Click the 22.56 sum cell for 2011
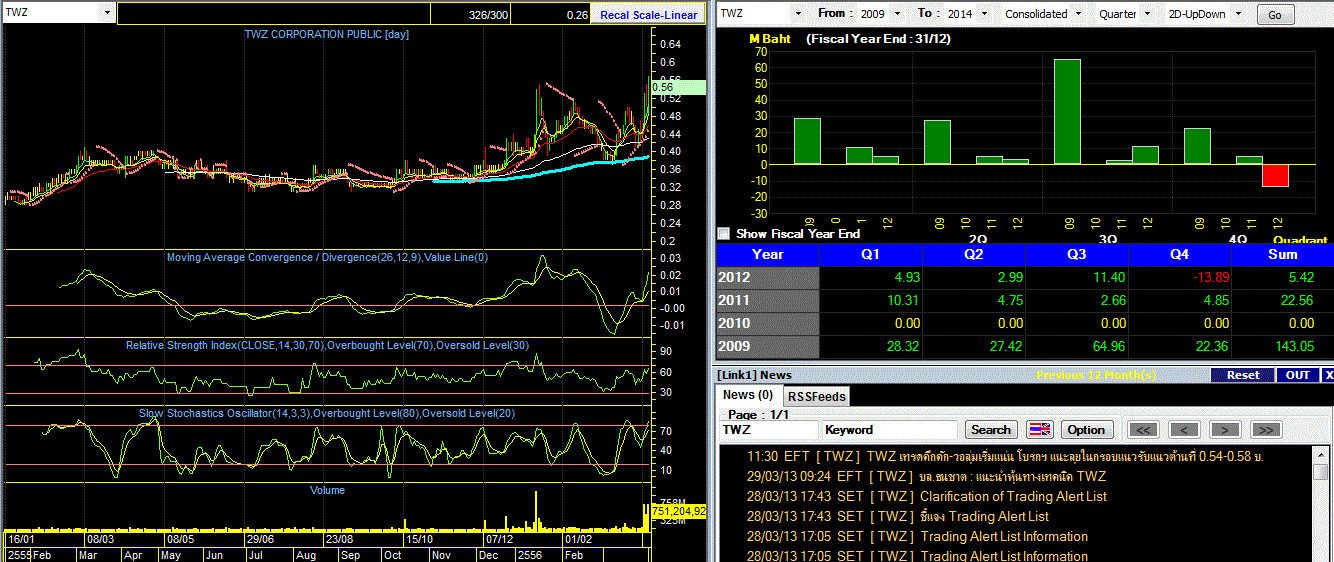This screenshot has width=1334, height=562. [1283, 300]
